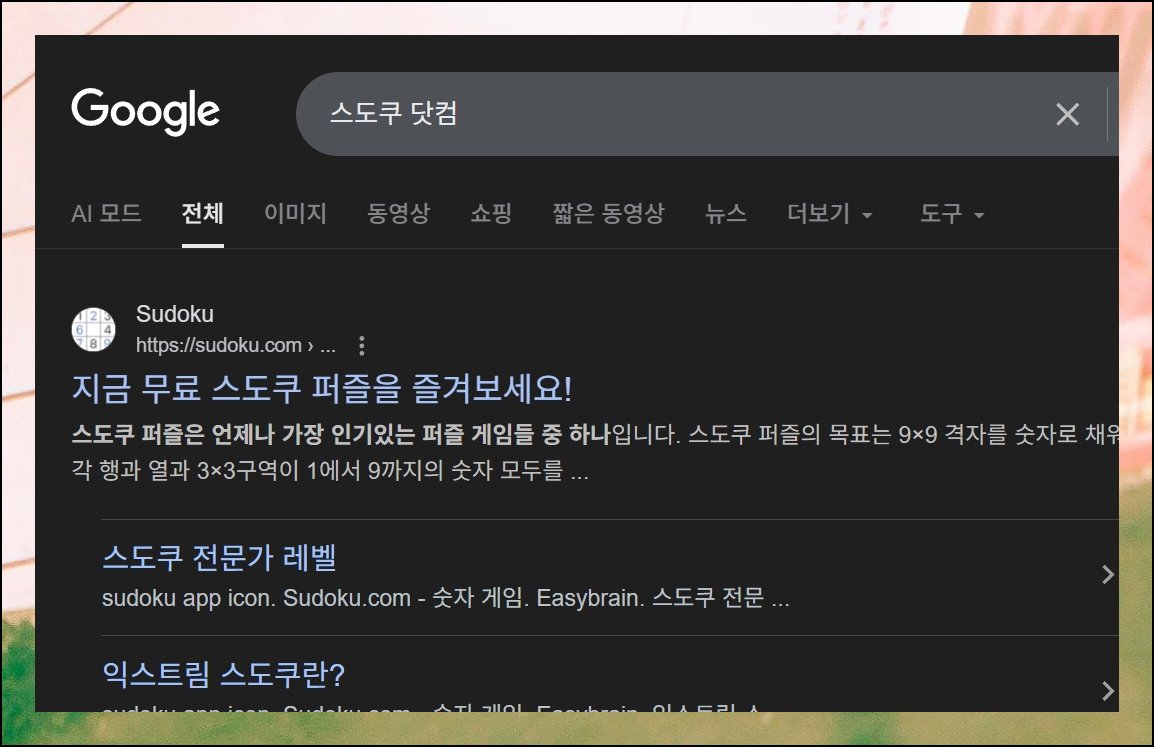This screenshot has height=747, width=1154.
Task: Expand the 익스트림 스도쿠란? row chevron
Action: [x=1108, y=690]
